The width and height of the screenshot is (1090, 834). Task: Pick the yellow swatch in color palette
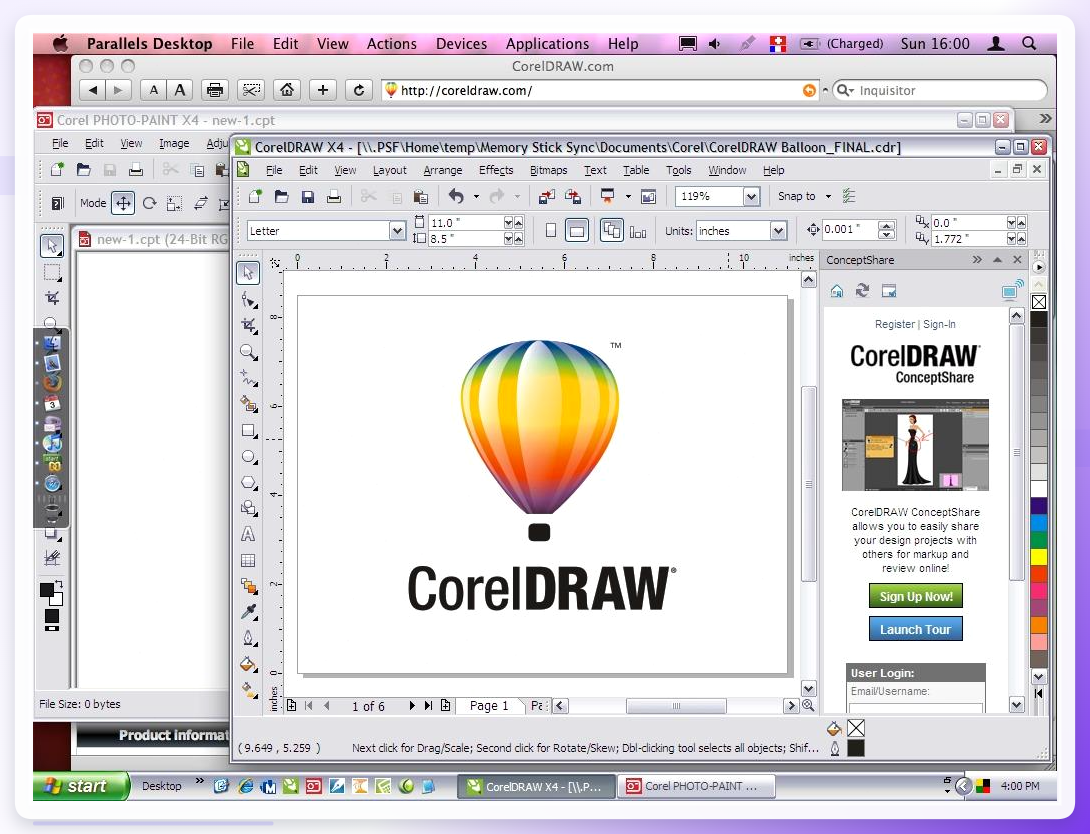1039,557
